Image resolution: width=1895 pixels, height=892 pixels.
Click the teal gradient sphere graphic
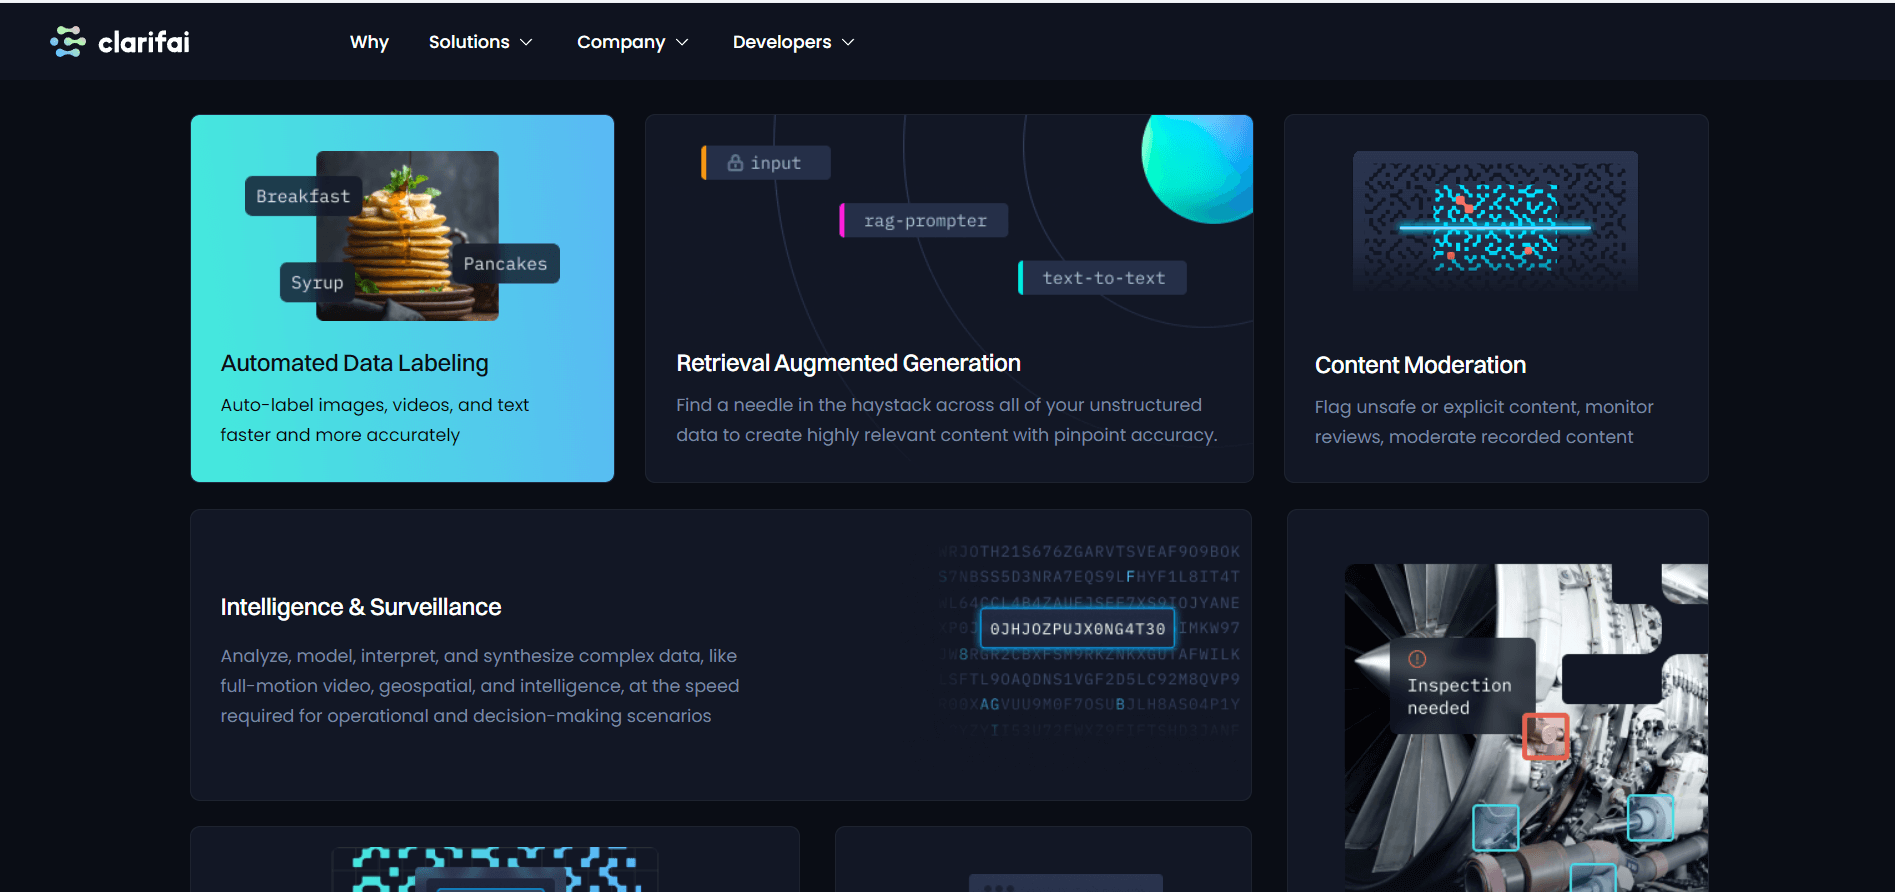[1200, 165]
